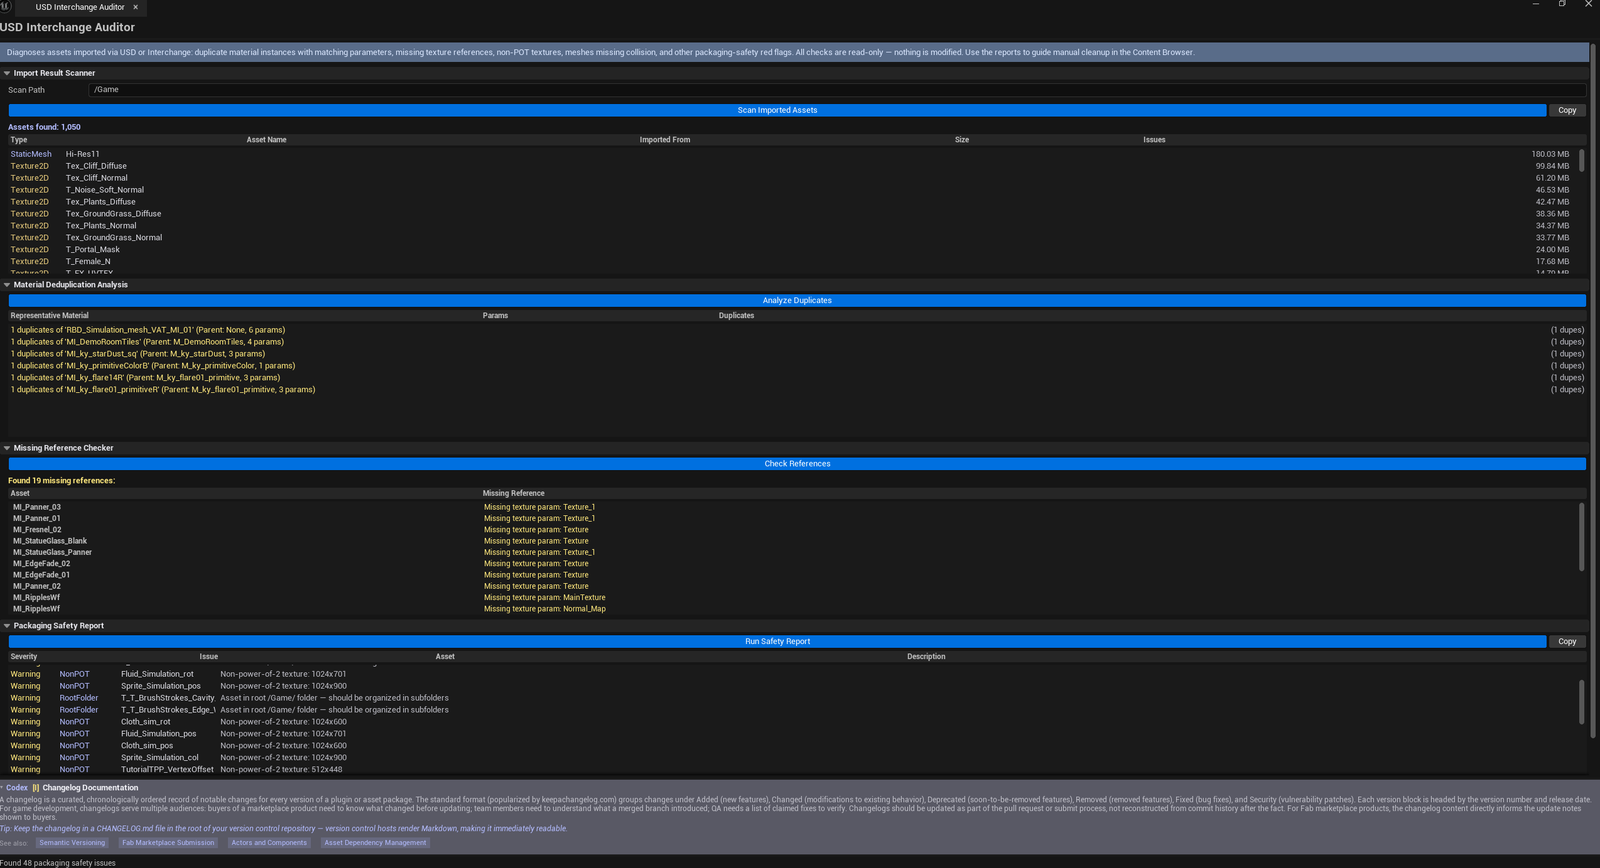Viewport: 1600px width, 868px height.
Task: Click the safety report list scrollbar
Action: [x=1581, y=702]
